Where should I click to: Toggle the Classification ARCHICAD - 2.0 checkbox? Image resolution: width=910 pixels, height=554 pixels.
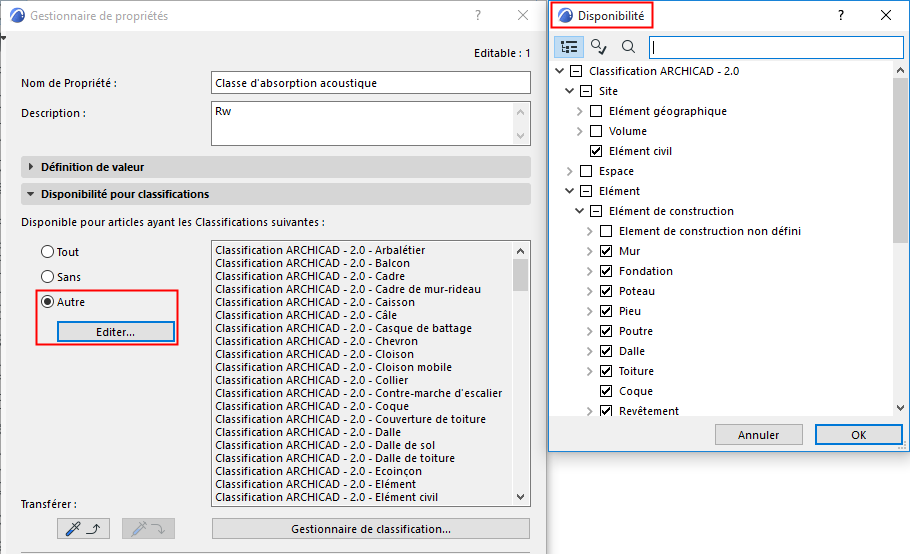[576, 71]
